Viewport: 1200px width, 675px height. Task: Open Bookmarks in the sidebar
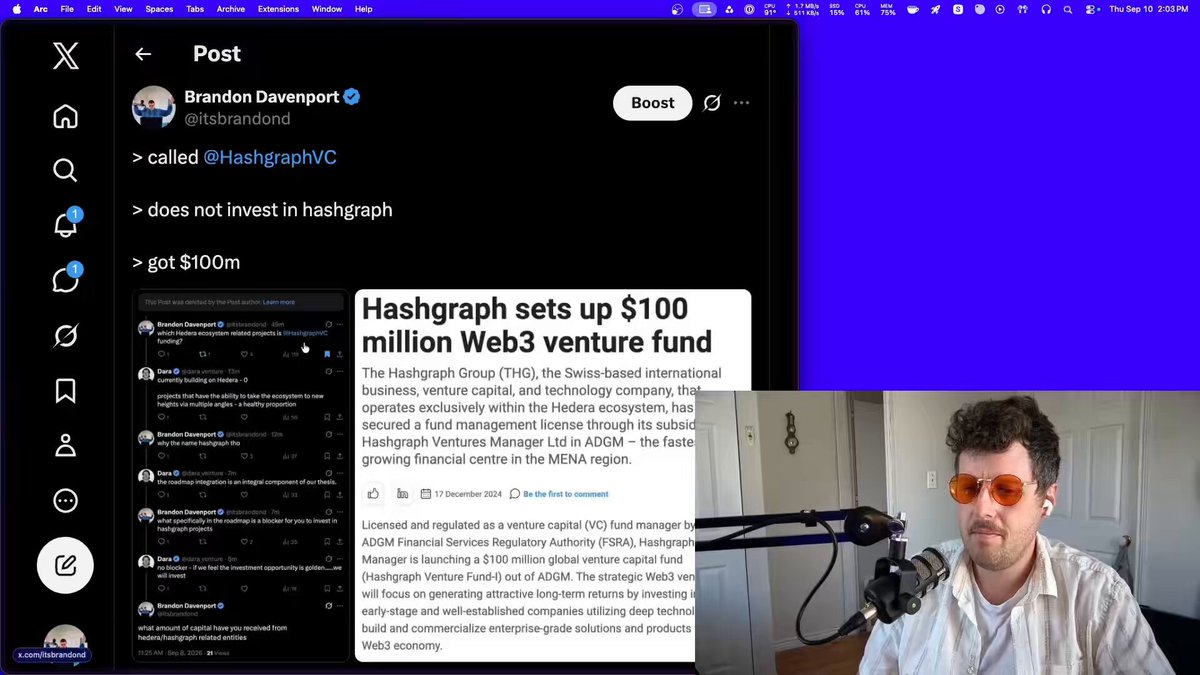click(65, 390)
